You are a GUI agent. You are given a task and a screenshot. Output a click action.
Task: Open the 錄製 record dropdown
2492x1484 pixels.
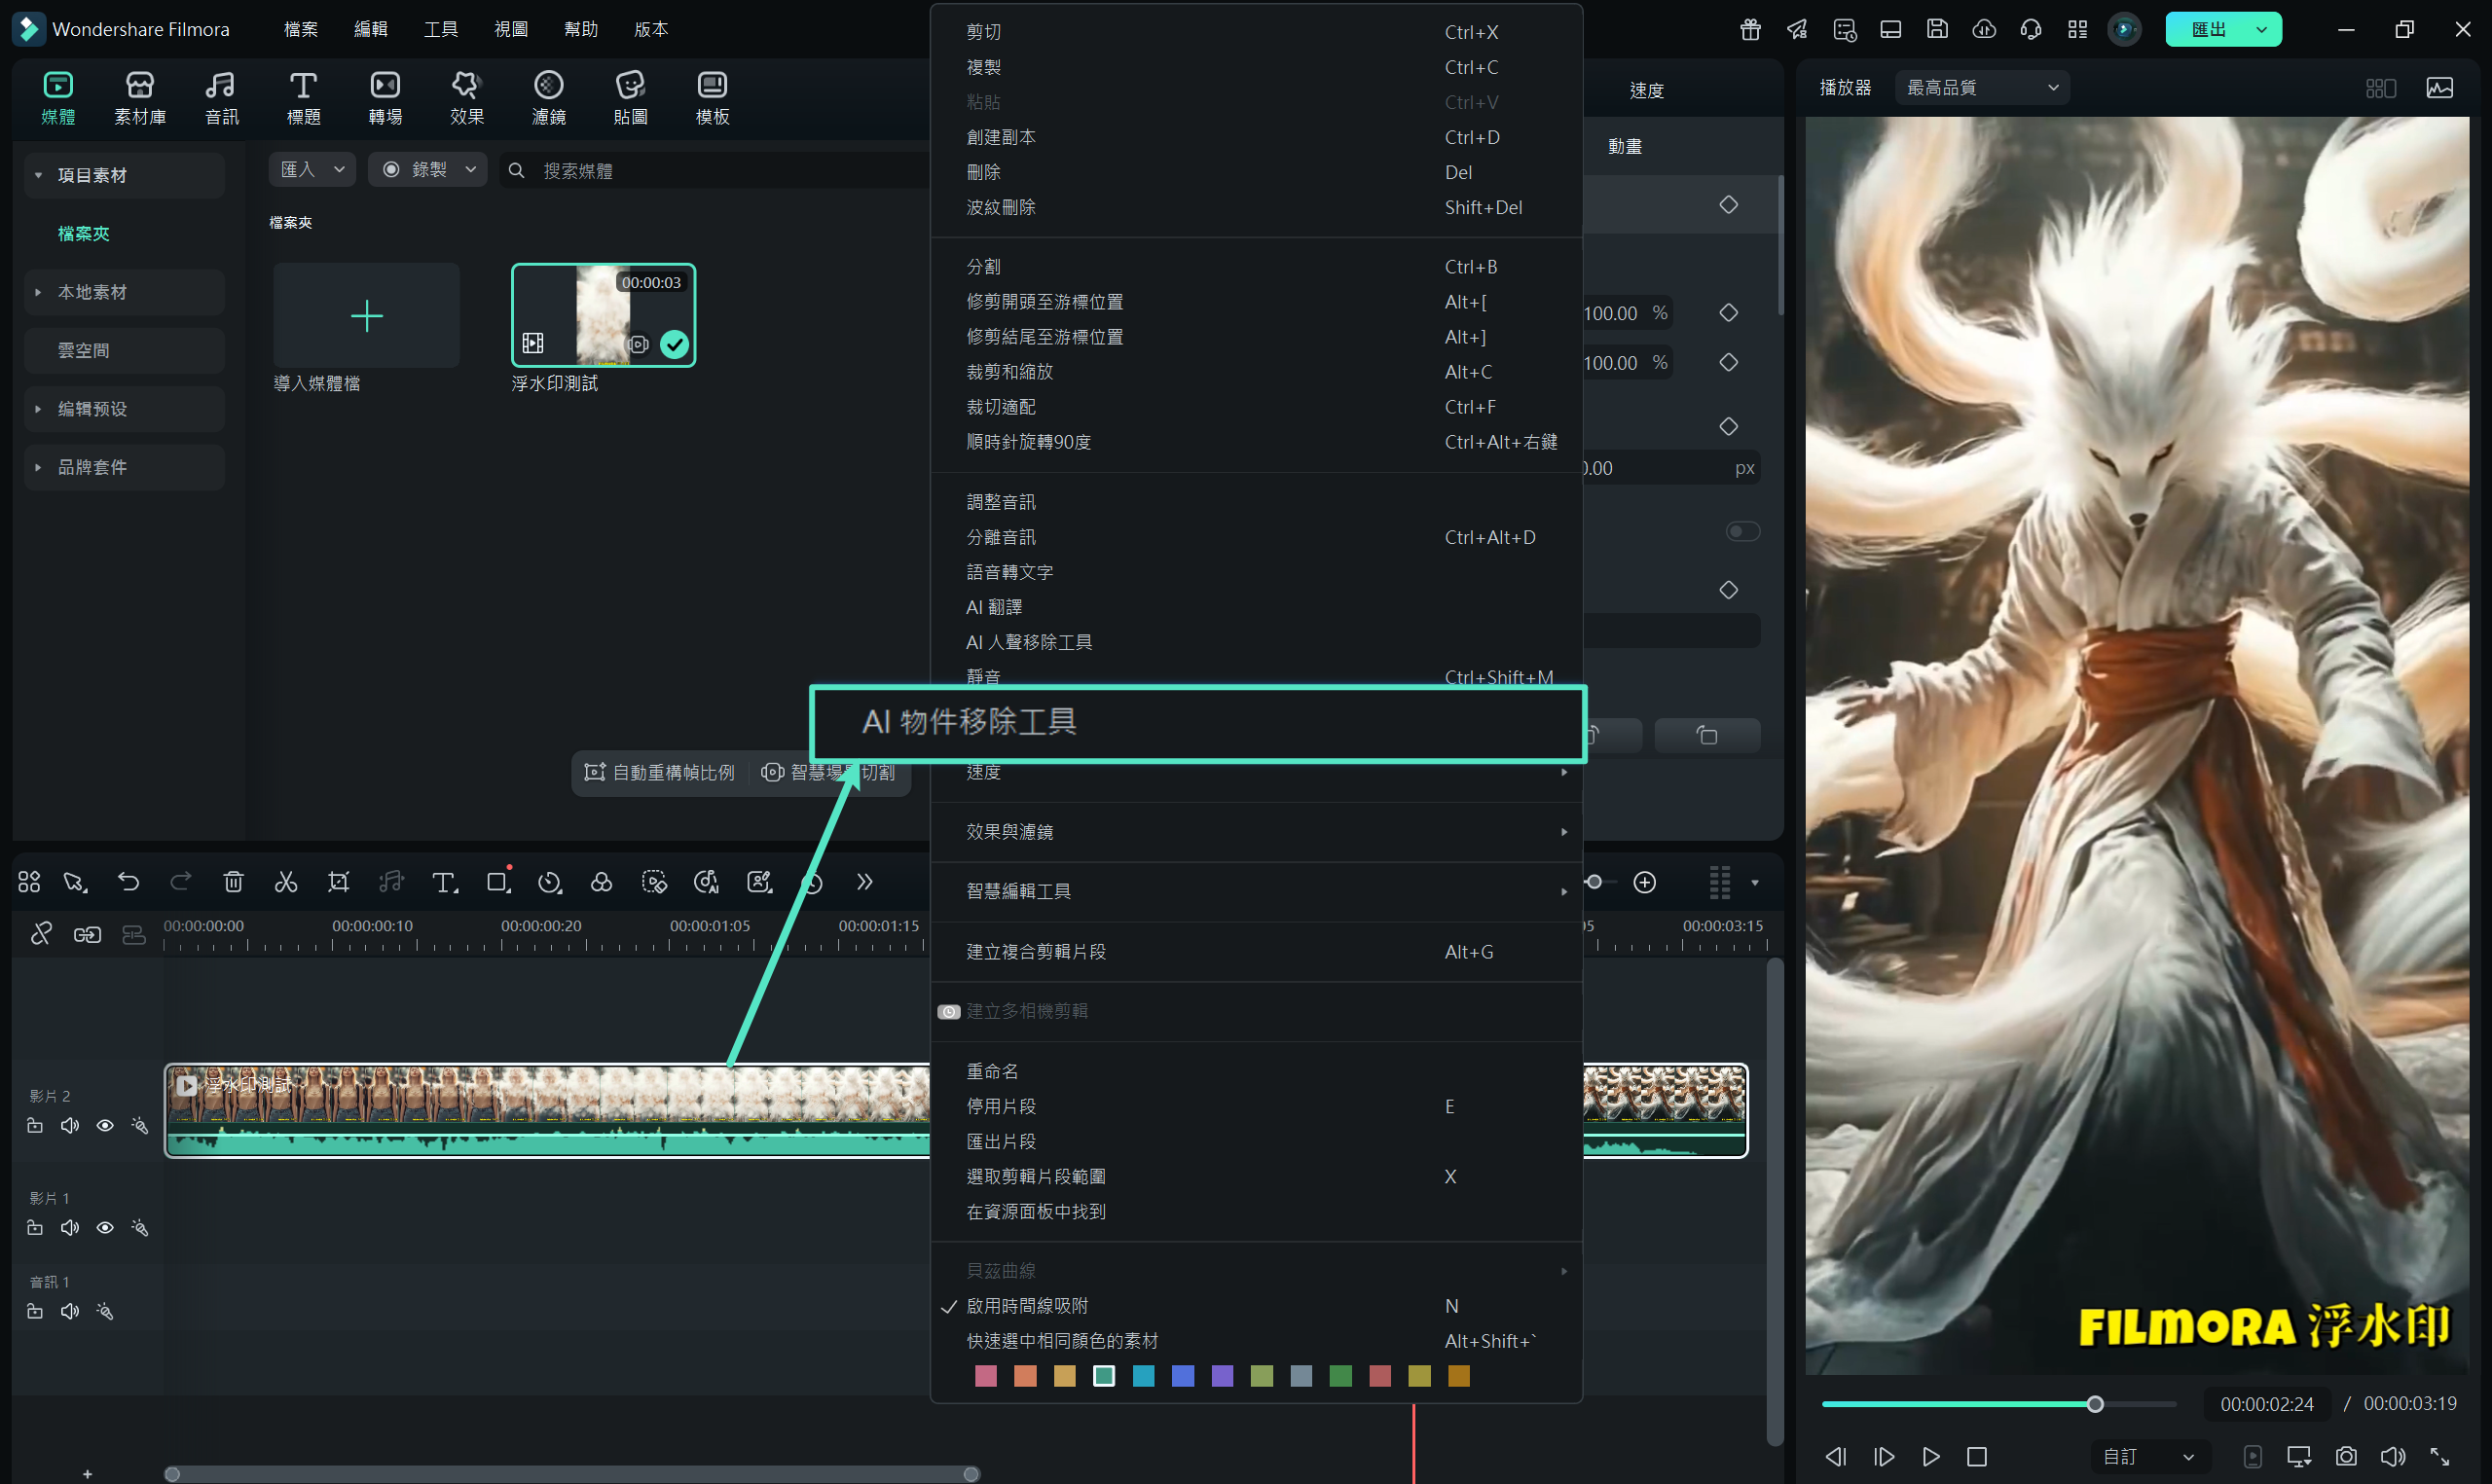(427, 170)
